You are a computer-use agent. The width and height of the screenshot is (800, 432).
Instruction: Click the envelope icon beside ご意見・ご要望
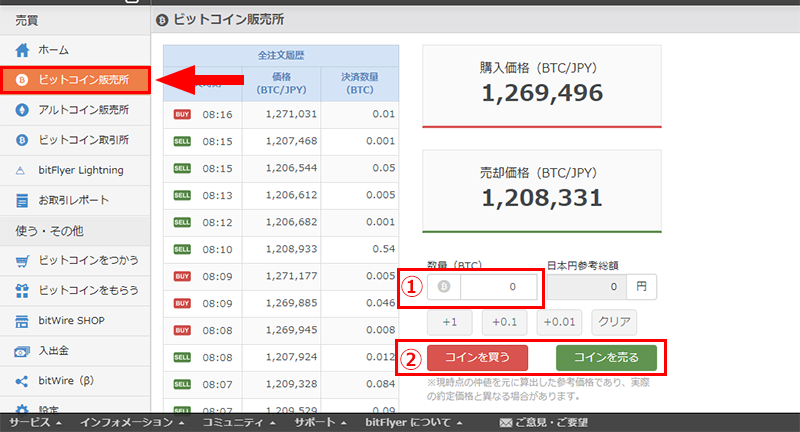coord(506,423)
